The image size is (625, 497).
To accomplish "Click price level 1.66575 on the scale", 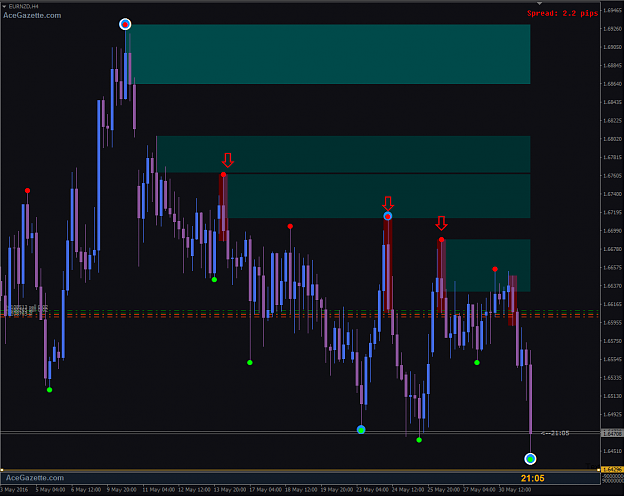I will pos(613,267).
